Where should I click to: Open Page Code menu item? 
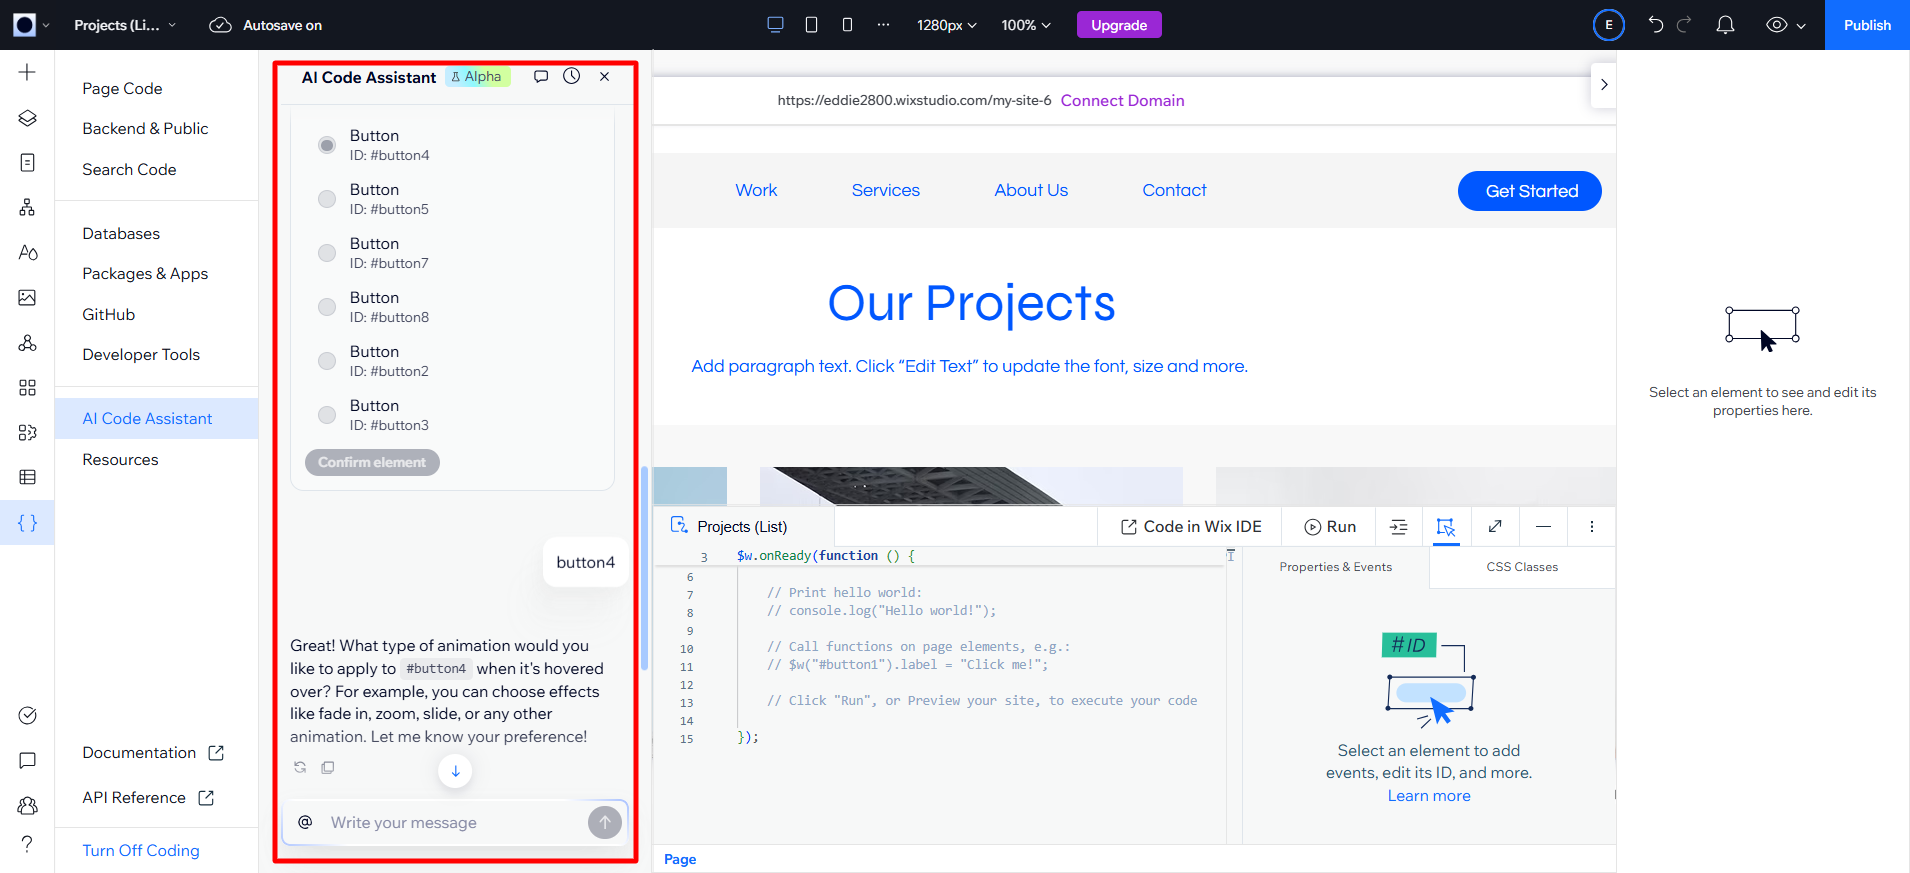[x=122, y=88]
